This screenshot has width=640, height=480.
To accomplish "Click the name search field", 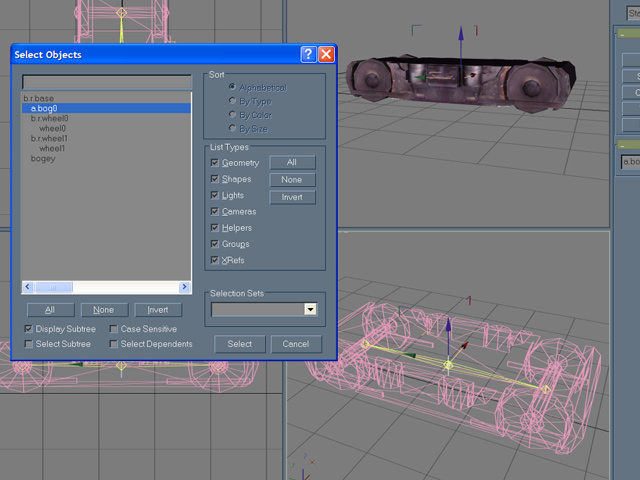I will tap(106, 82).
